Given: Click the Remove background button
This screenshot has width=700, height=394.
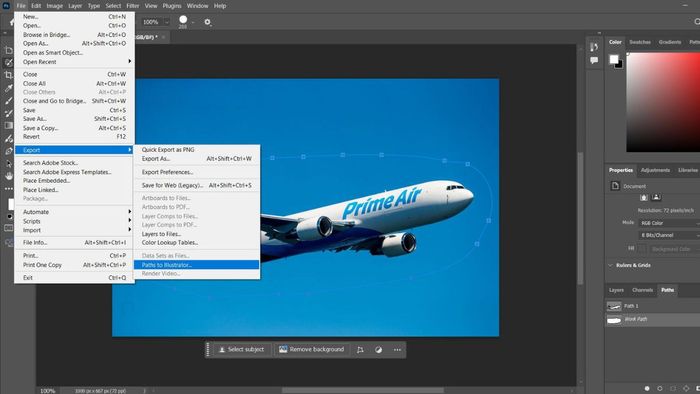Looking at the screenshot, I should (x=312, y=349).
